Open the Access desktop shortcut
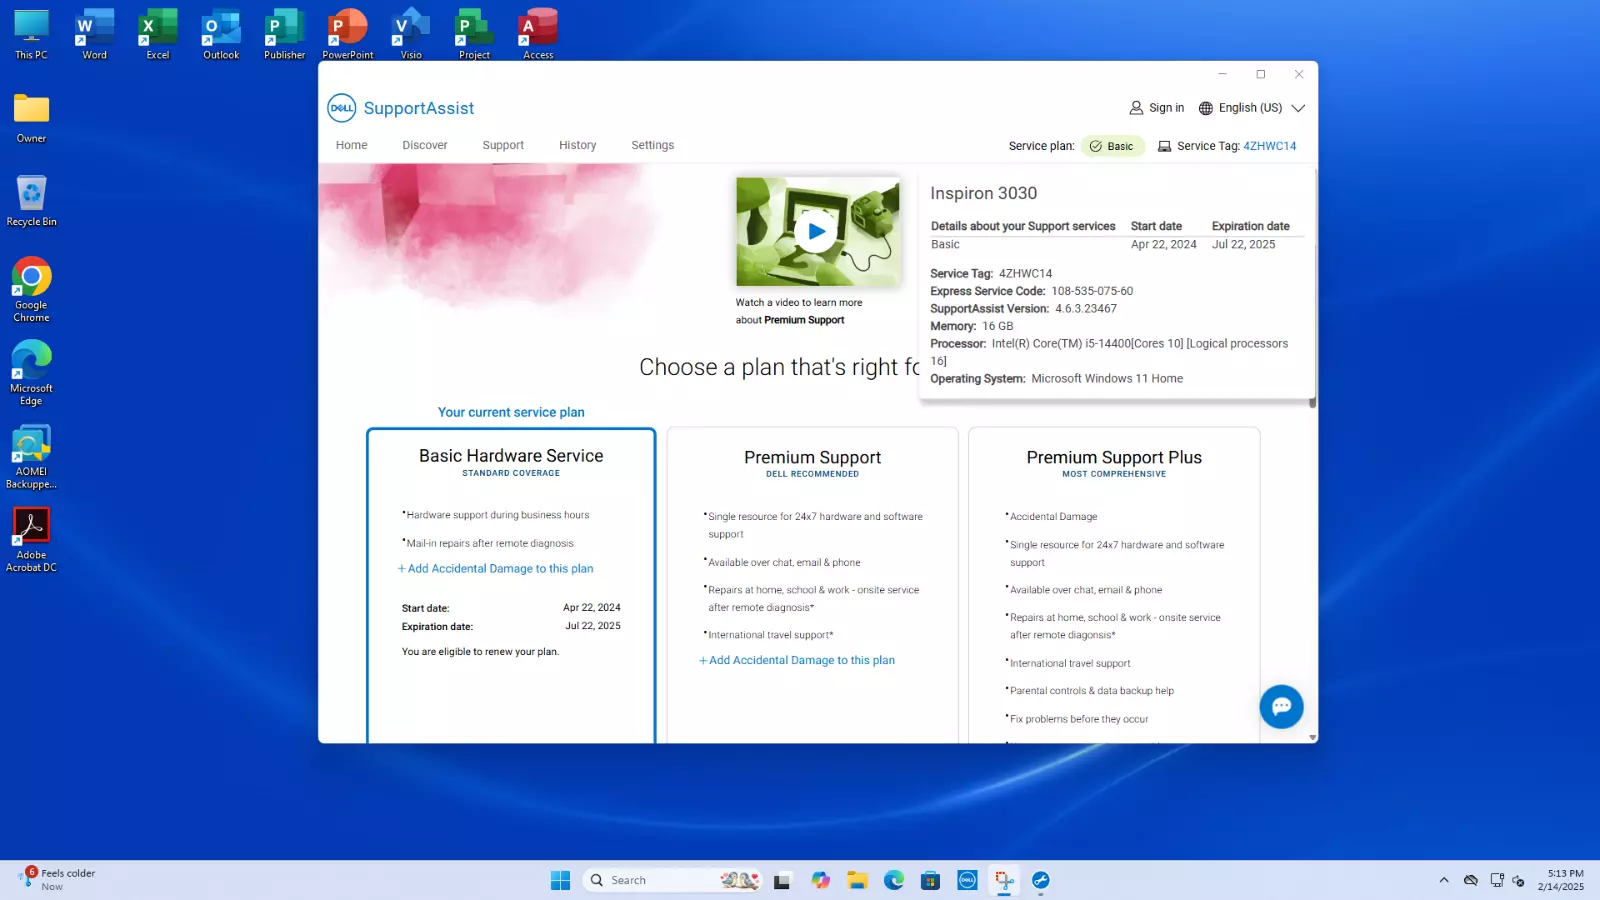Viewport: 1600px width, 900px height. (538, 34)
